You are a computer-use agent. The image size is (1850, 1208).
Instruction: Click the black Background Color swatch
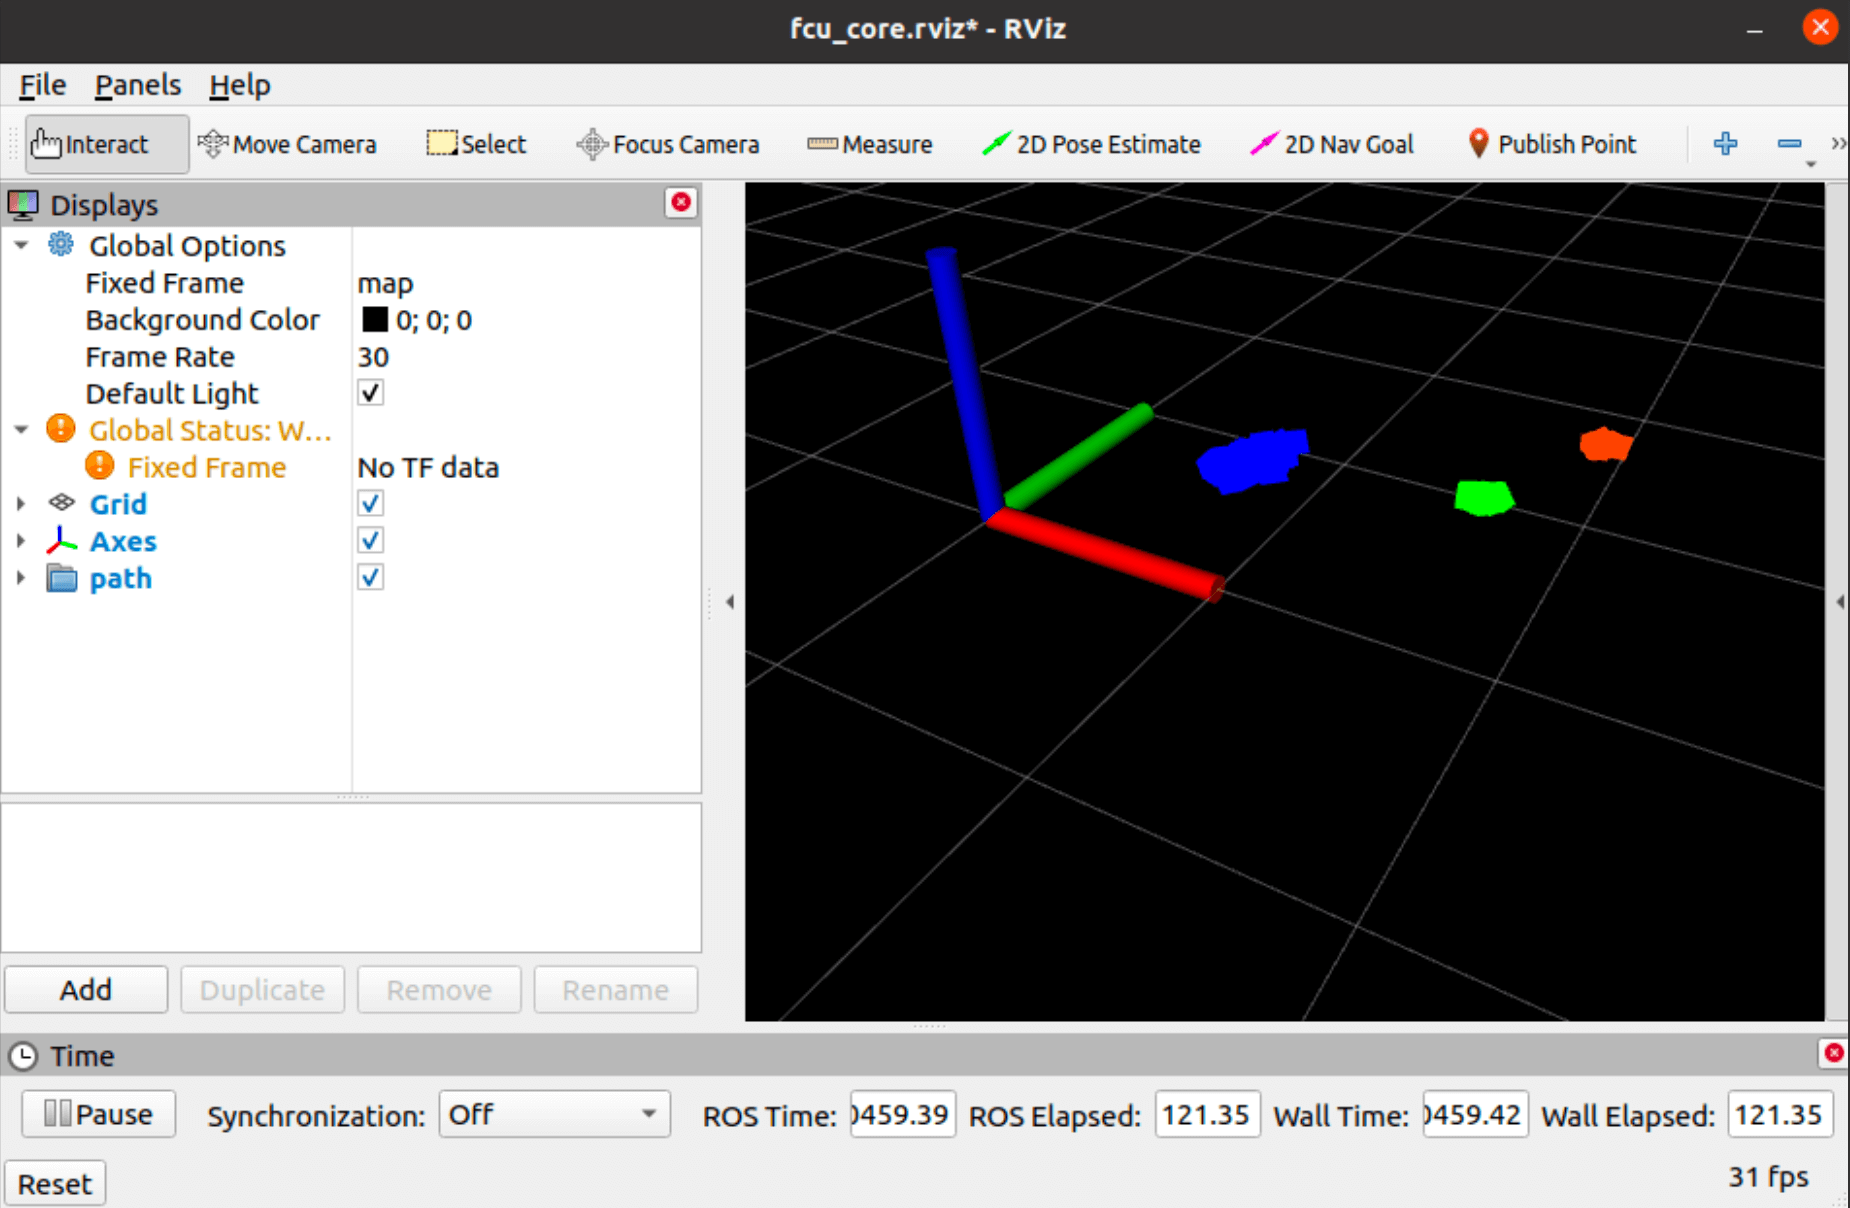coord(375,320)
